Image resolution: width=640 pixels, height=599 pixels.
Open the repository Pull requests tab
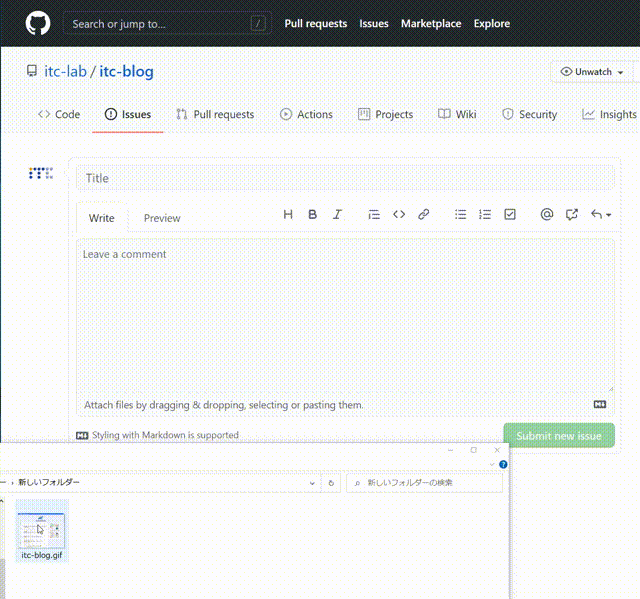click(215, 114)
